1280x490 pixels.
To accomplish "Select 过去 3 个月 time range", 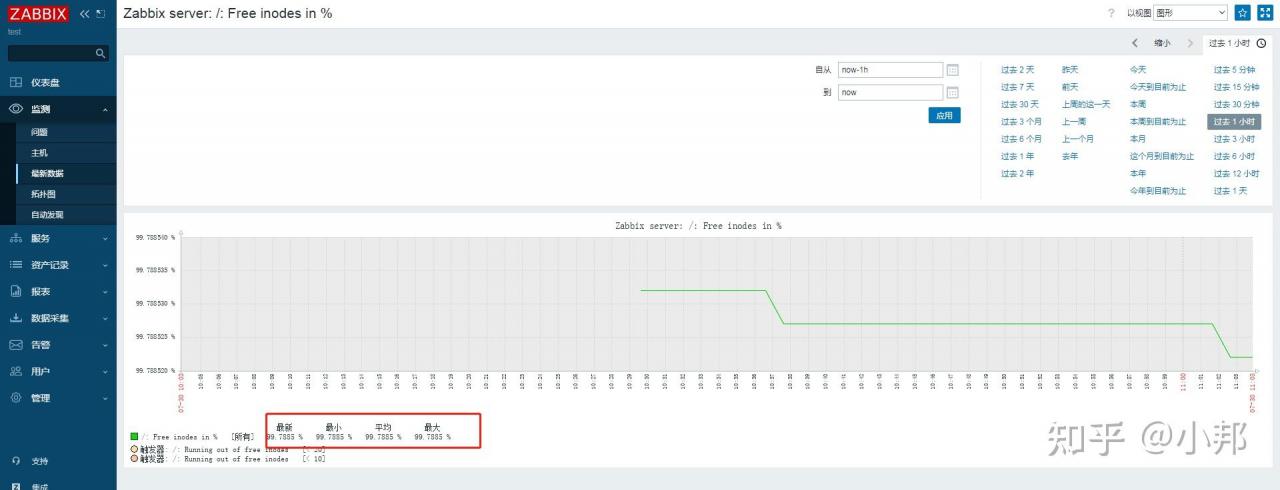I will 1021,122.
